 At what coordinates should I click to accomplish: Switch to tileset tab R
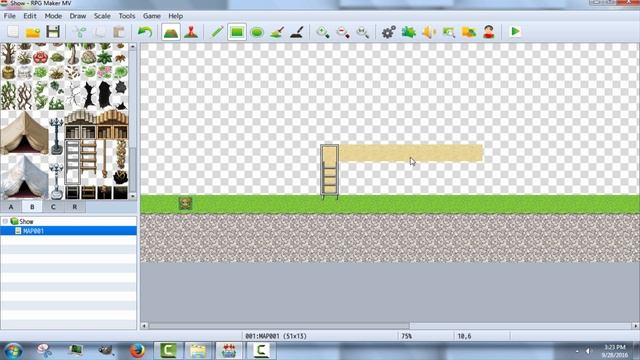(x=75, y=207)
